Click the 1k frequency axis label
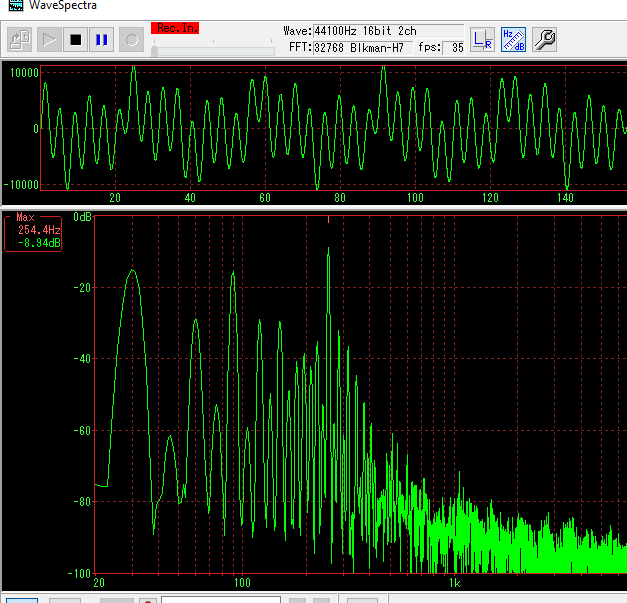This screenshot has height=603, width=627. pos(454,583)
